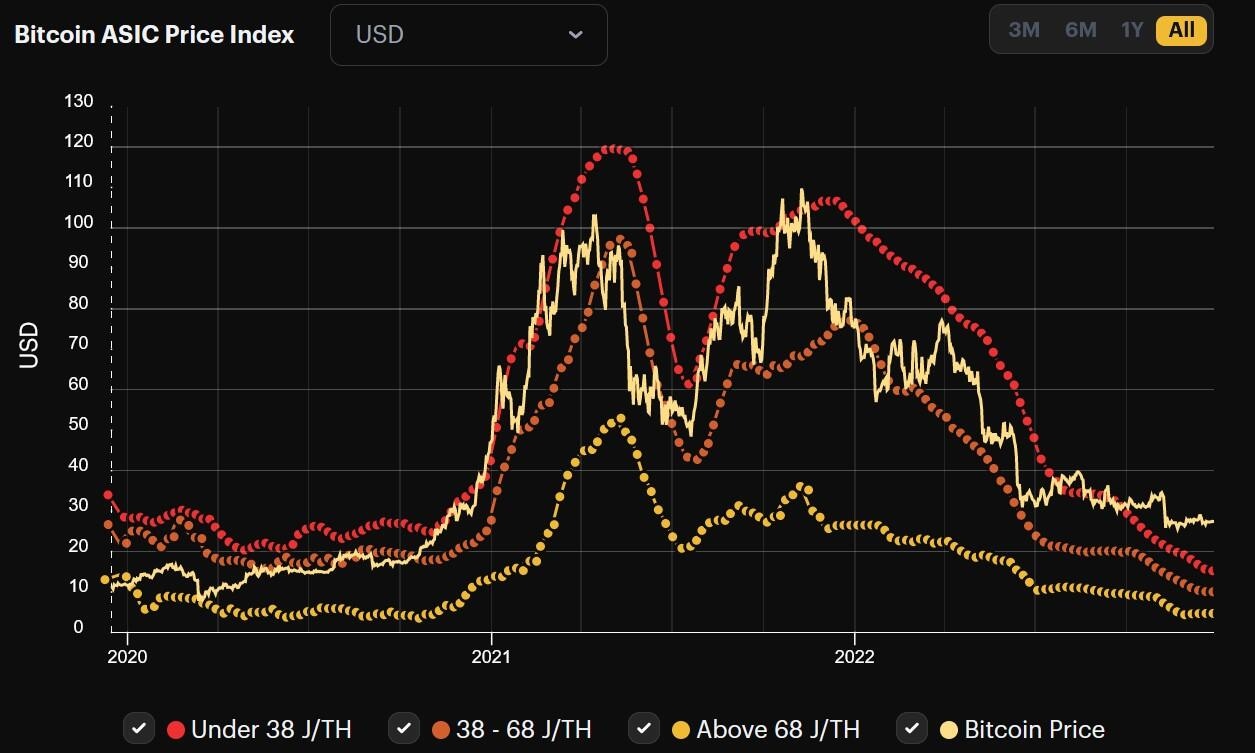
Task: Switch to the 3M time range
Action: point(1023,30)
